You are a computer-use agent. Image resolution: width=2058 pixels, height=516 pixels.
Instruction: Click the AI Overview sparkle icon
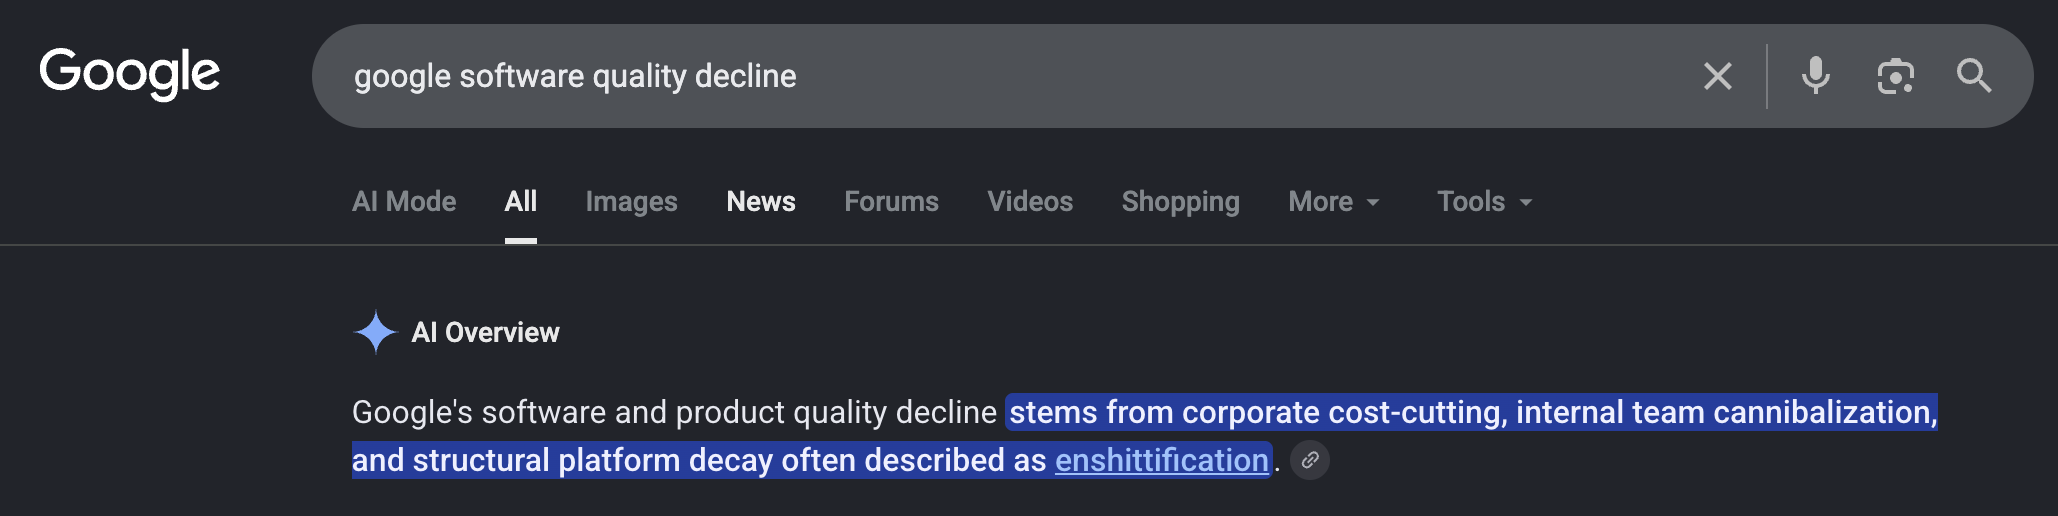pos(376,332)
